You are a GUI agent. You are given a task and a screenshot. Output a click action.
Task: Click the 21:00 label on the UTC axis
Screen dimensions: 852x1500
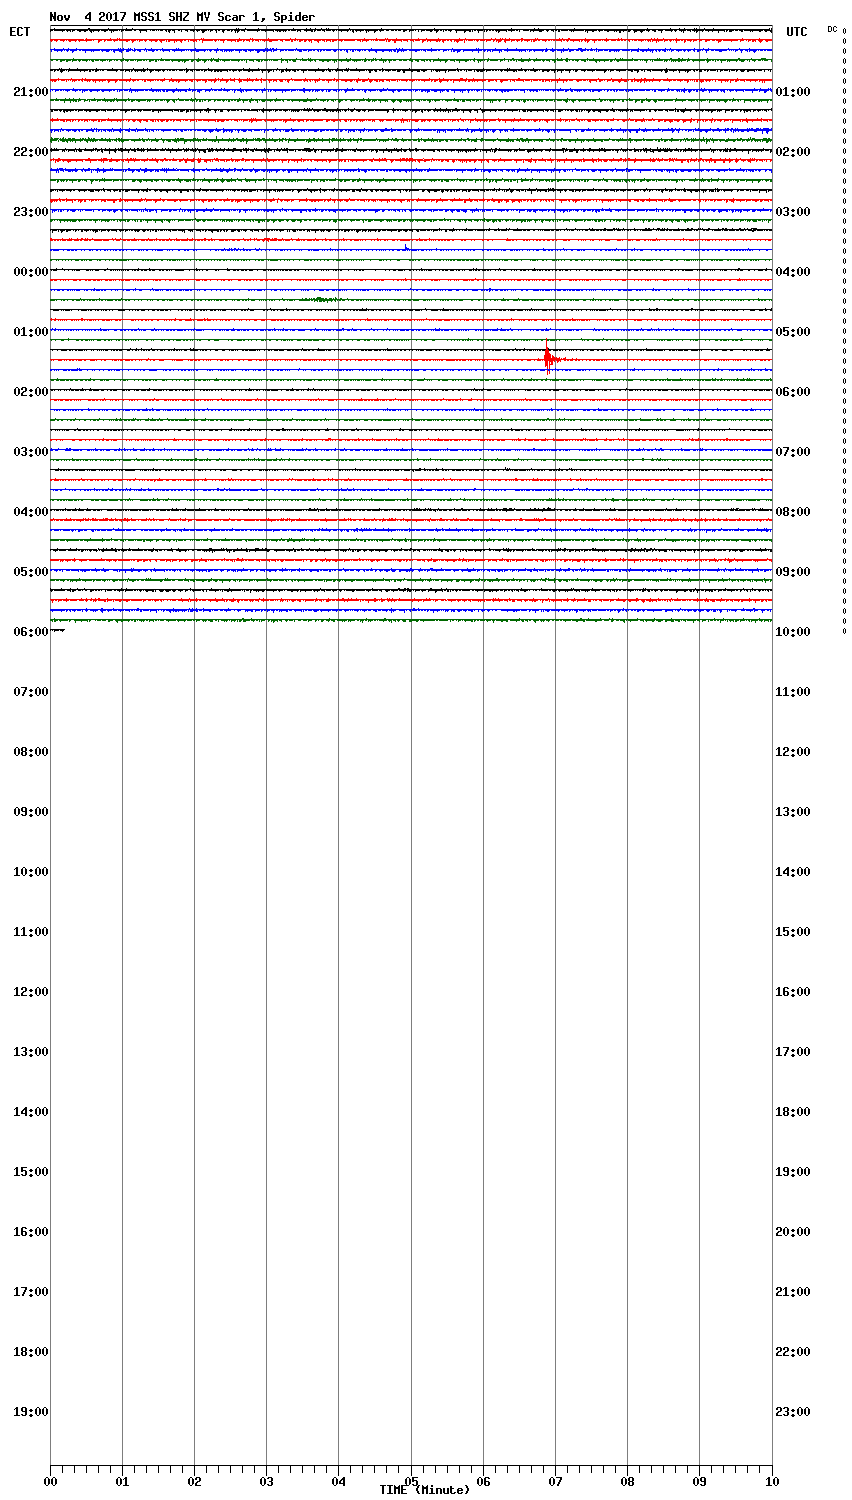click(793, 1292)
